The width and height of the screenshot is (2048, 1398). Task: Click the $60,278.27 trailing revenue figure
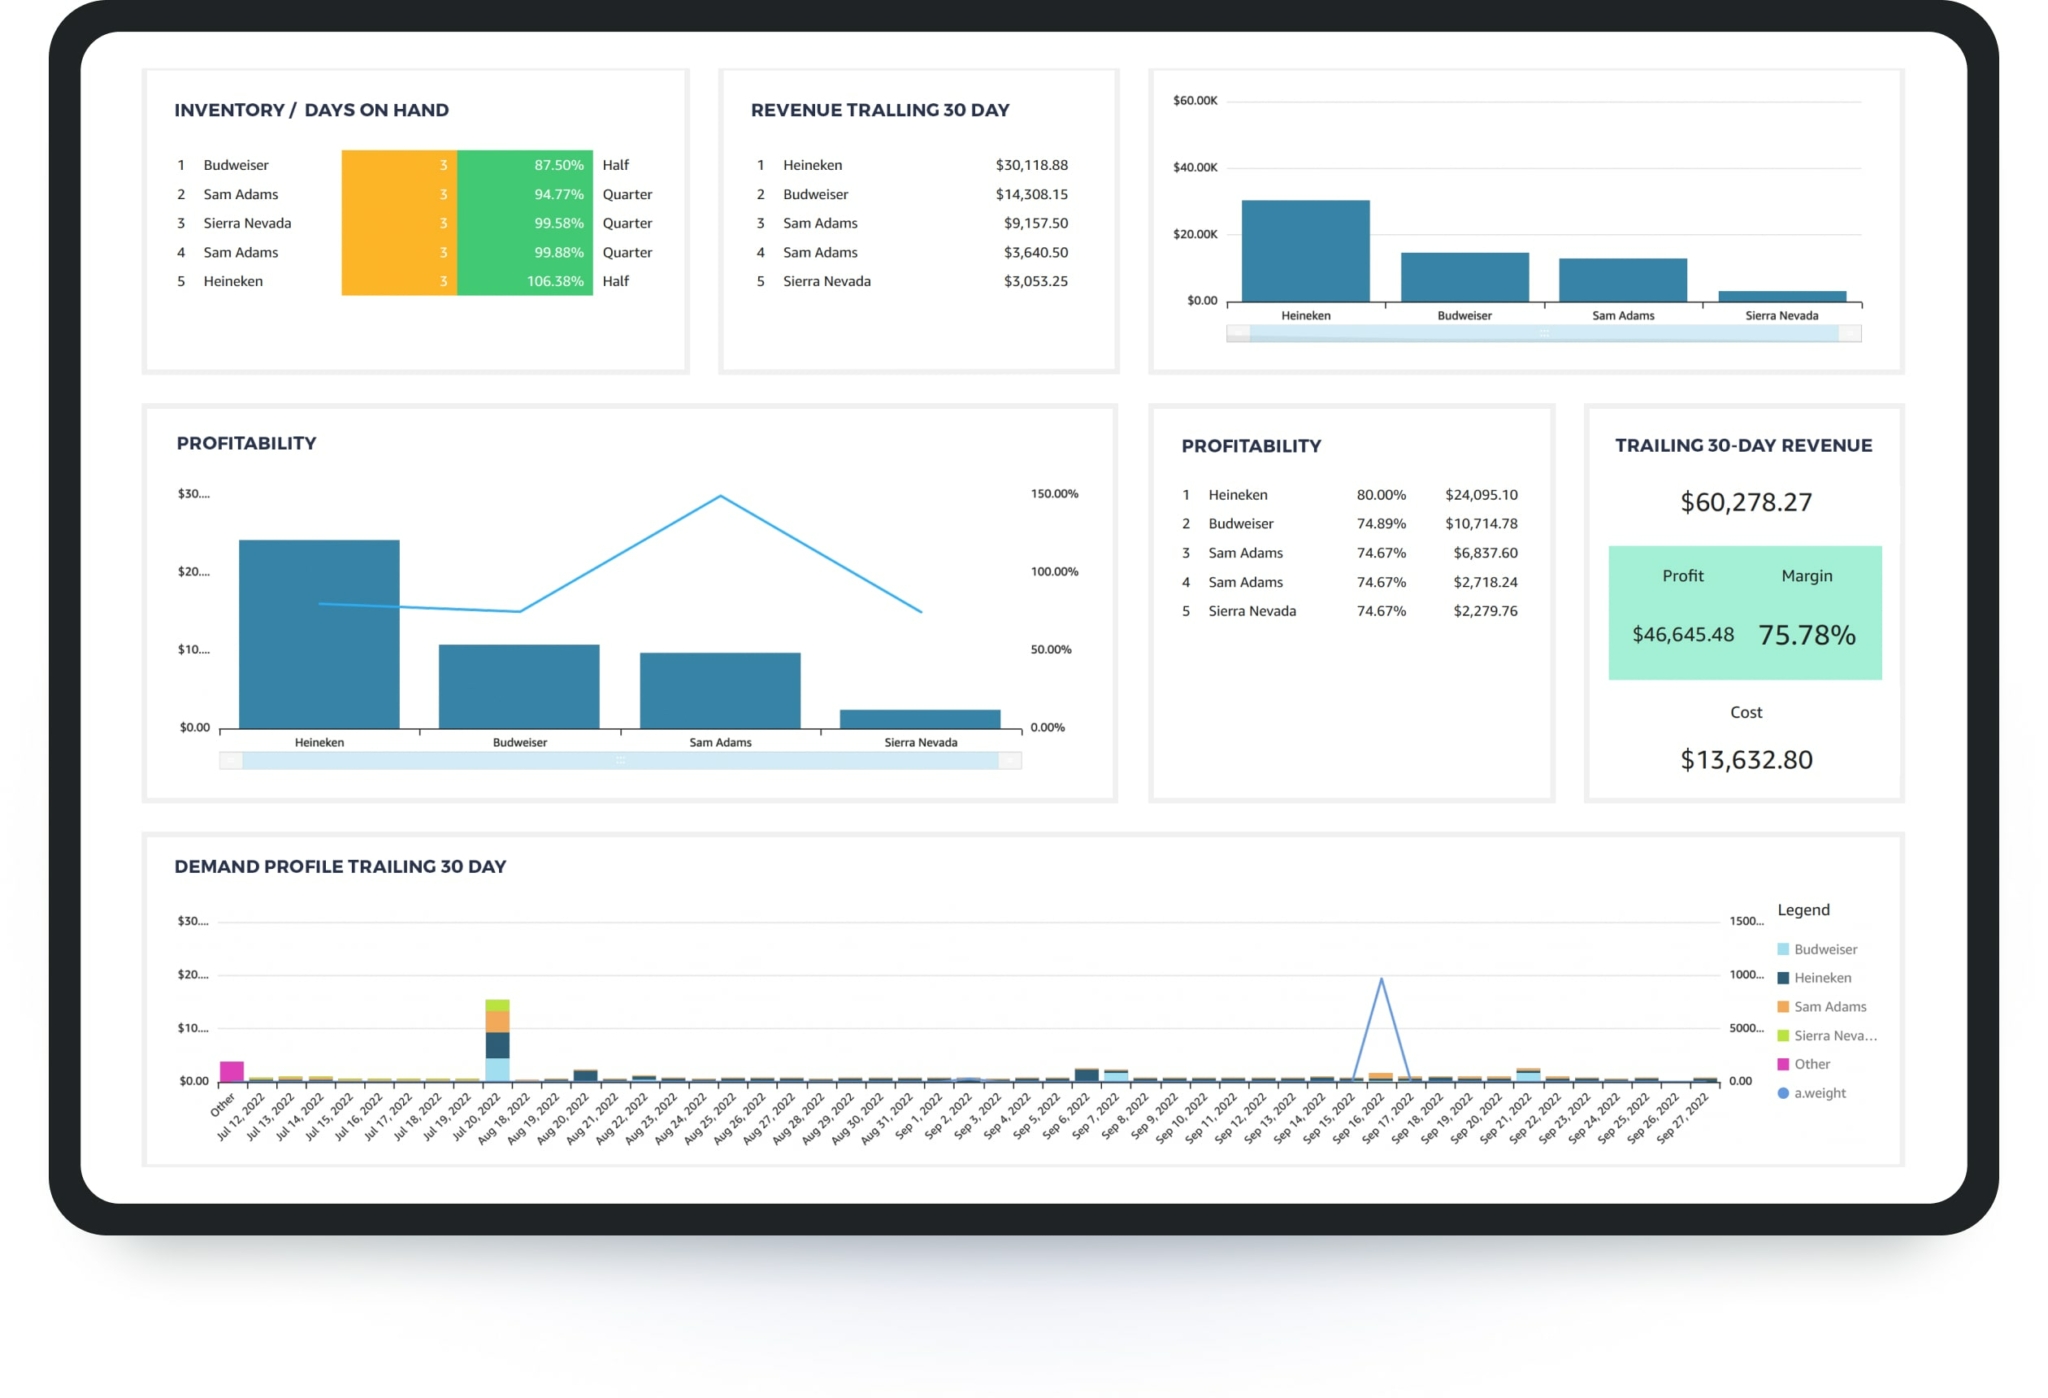[1745, 502]
